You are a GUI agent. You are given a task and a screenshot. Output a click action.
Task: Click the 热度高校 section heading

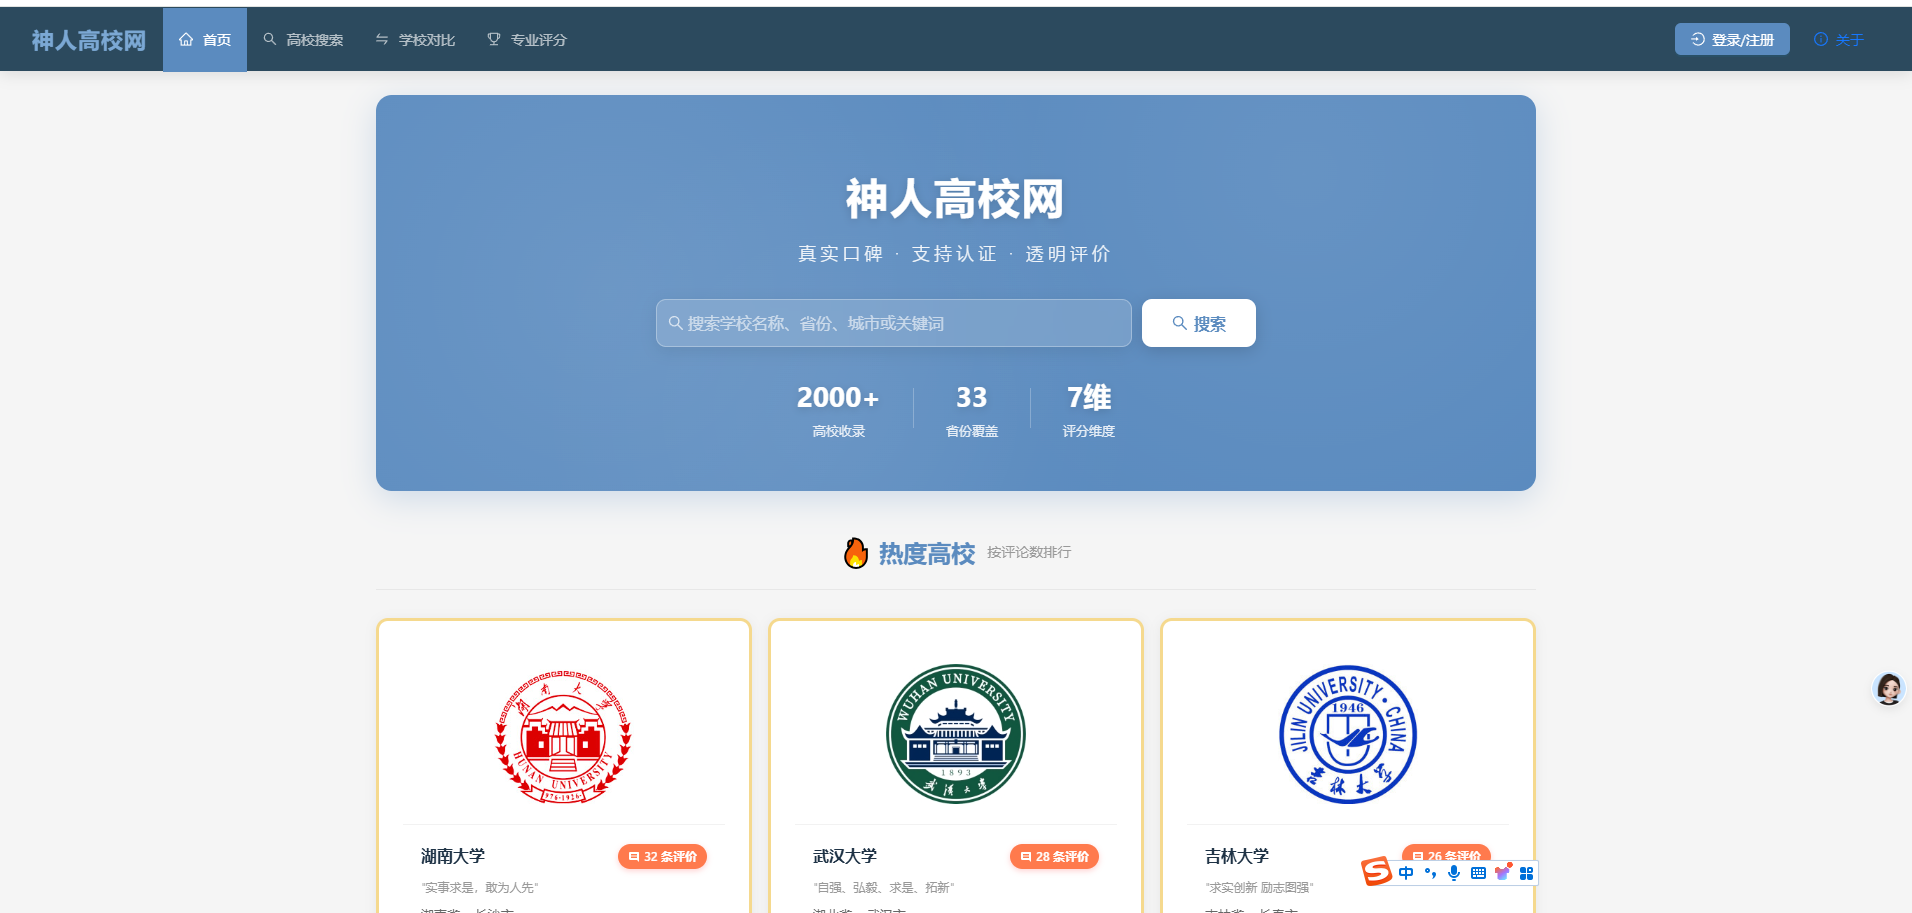click(x=927, y=554)
